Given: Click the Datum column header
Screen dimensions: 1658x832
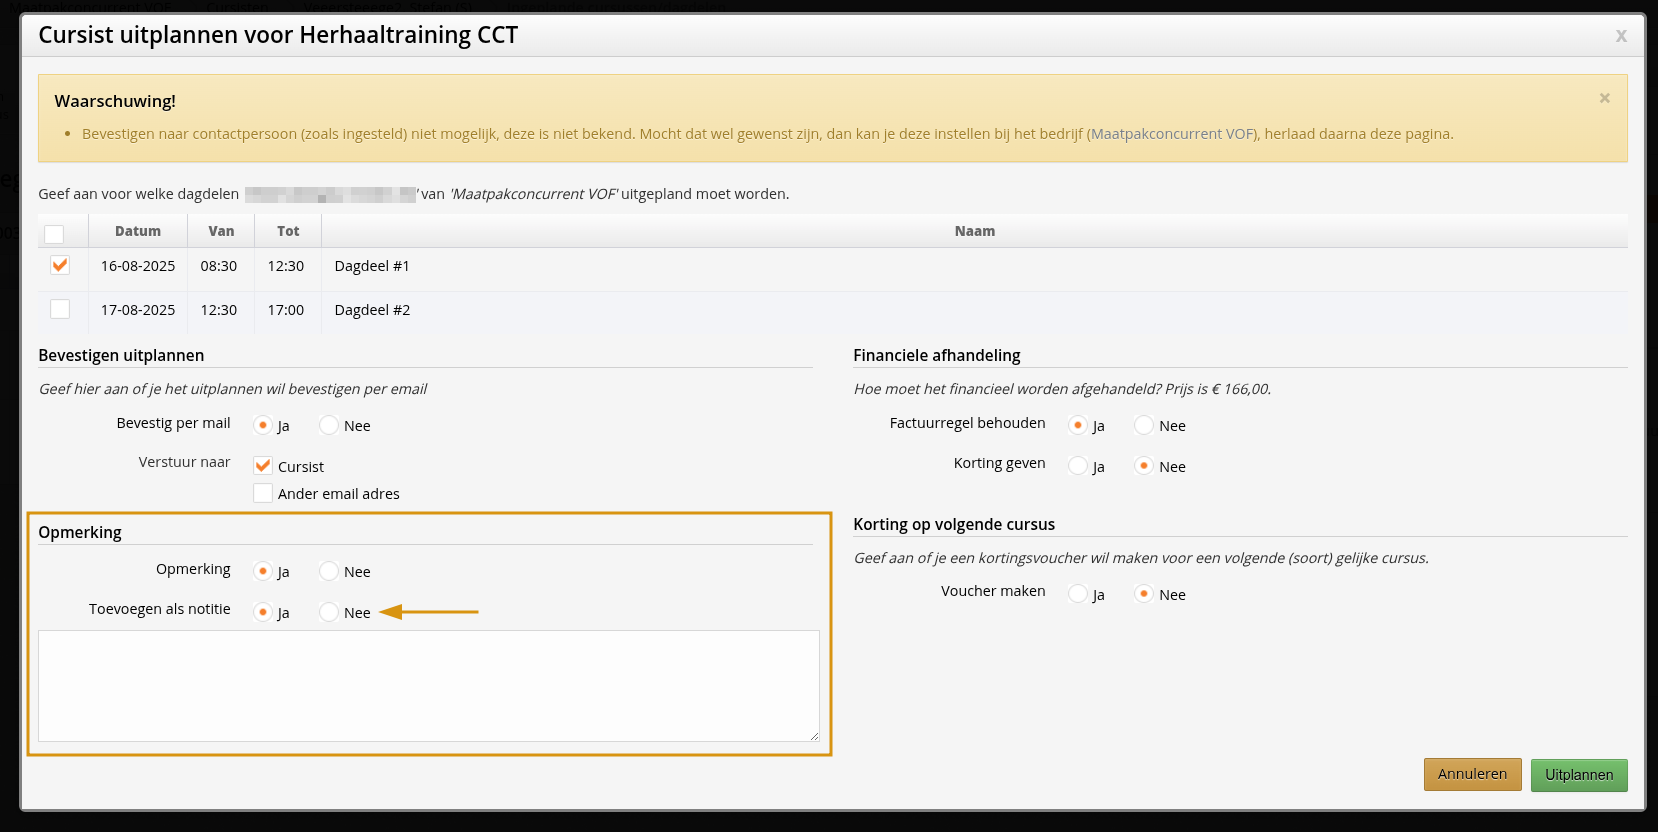Looking at the screenshot, I should 138,231.
